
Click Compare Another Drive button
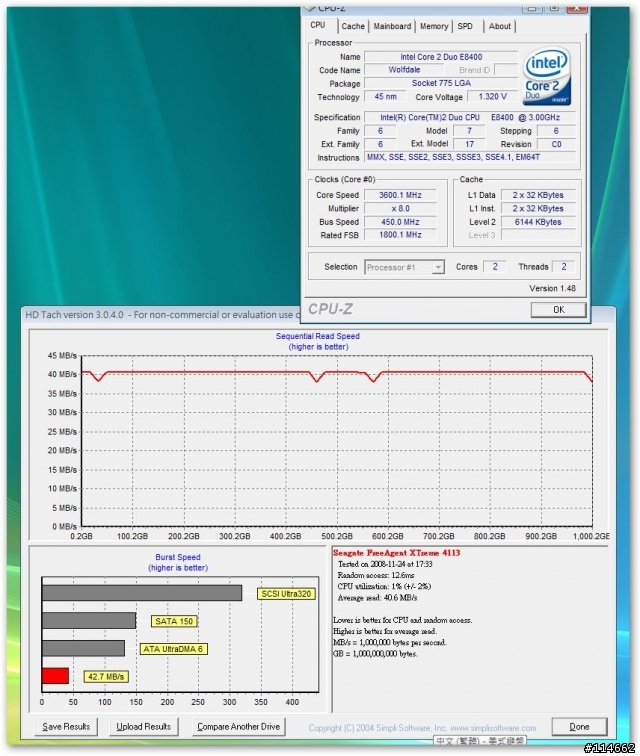239,727
